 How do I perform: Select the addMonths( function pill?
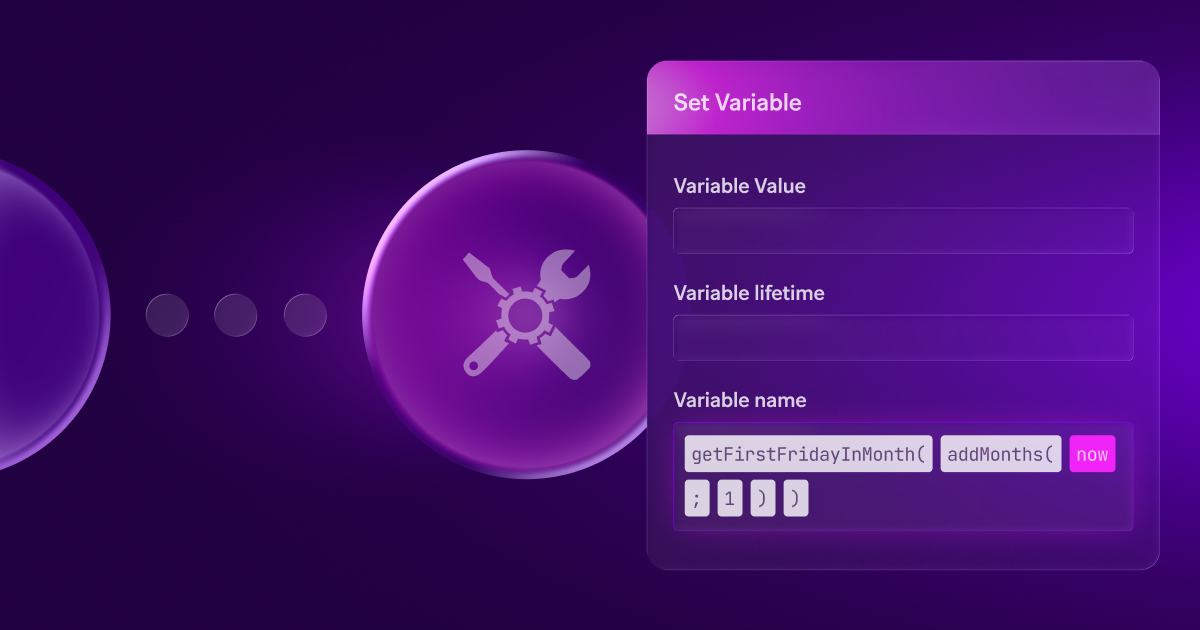coord(1000,454)
